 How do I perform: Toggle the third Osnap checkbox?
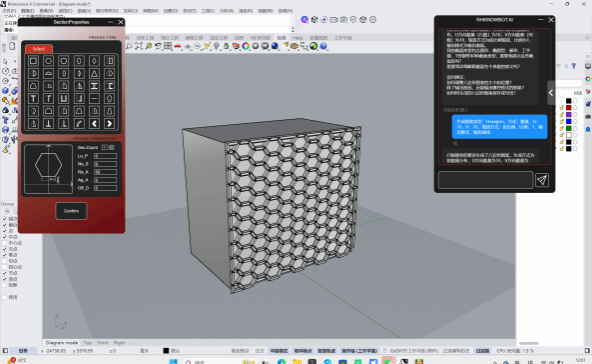(5, 231)
